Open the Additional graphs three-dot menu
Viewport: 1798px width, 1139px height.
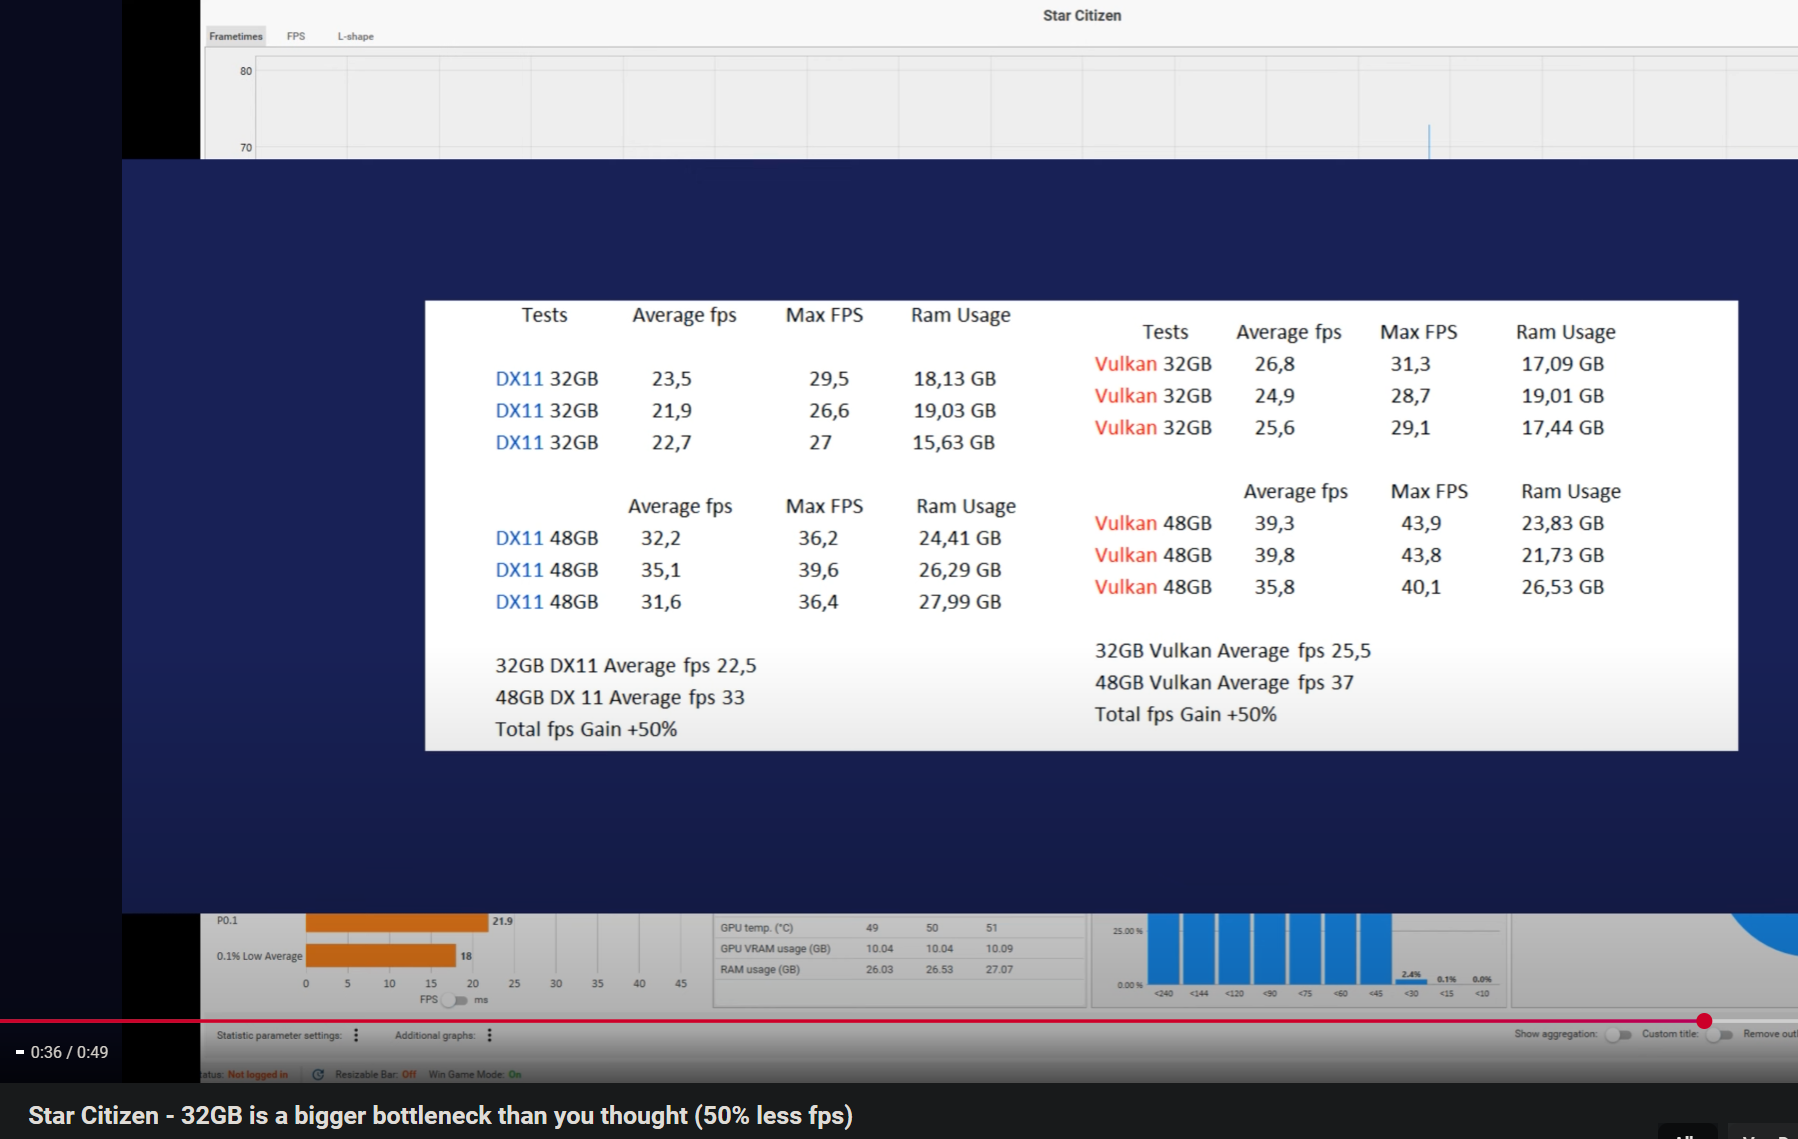tap(489, 1035)
